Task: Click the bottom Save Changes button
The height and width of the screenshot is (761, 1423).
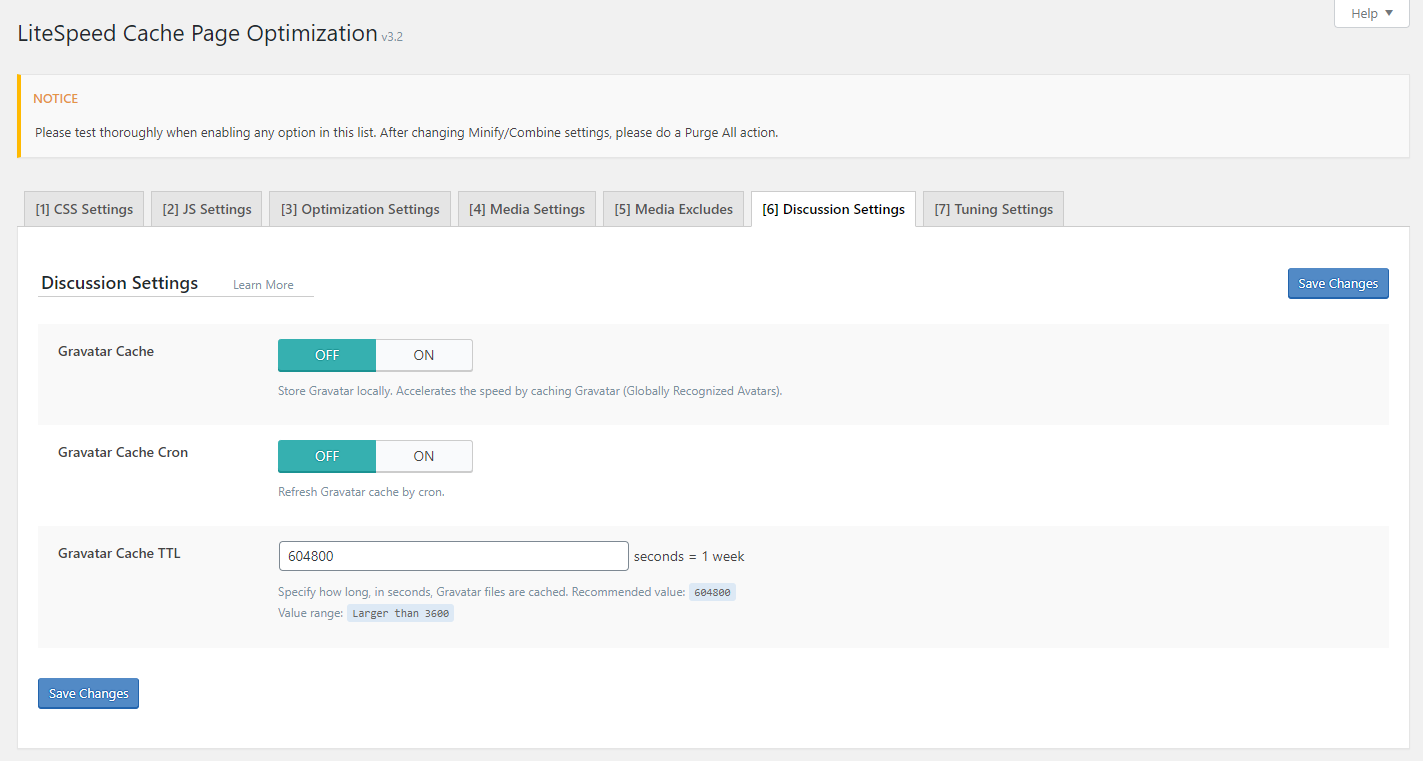Action: coord(88,693)
